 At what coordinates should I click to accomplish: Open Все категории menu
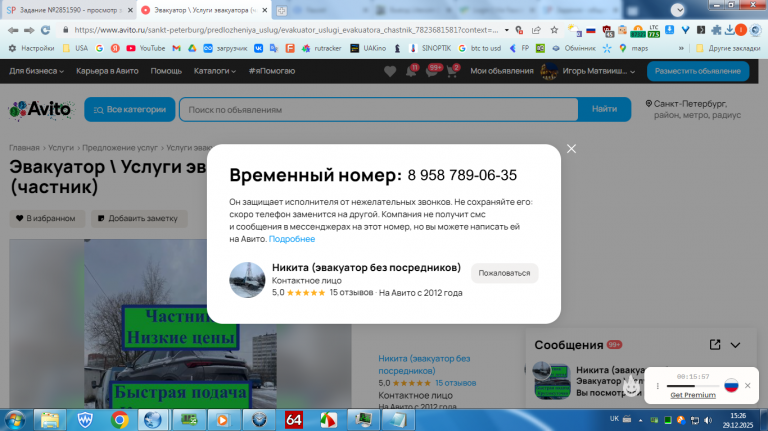pyautogui.click(x=130, y=109)
